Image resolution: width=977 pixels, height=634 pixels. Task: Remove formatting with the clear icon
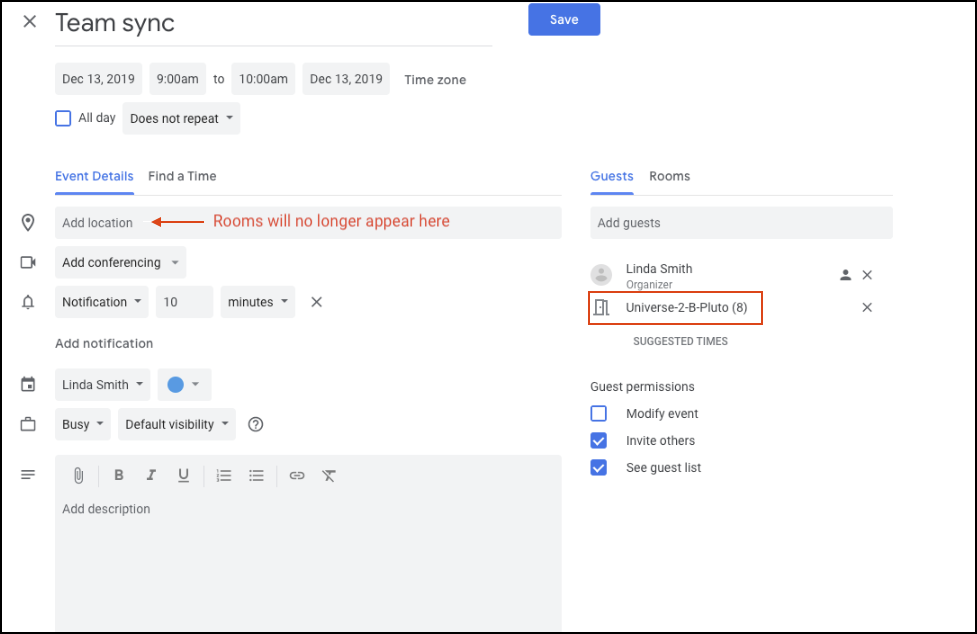pyautogui.click(x=329, y=476)
